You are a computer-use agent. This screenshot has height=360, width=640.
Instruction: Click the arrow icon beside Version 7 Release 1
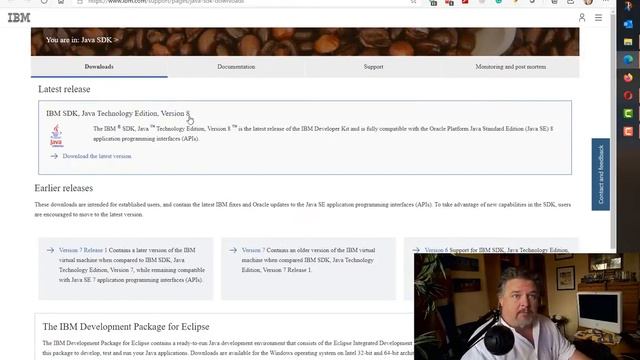(50, 250)
